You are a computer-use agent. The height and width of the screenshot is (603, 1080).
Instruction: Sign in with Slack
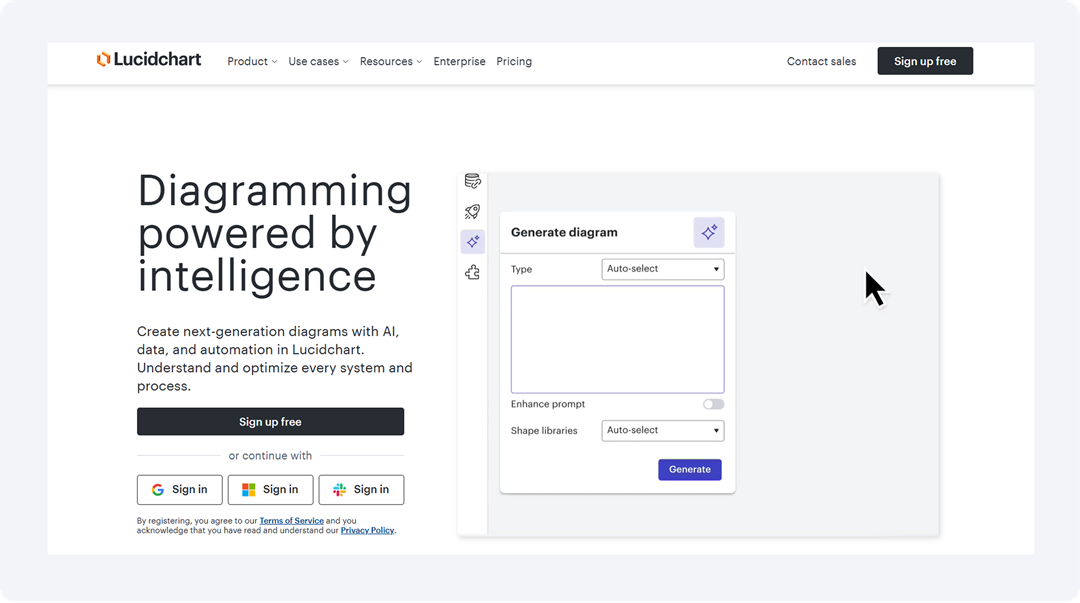[362, 490]
